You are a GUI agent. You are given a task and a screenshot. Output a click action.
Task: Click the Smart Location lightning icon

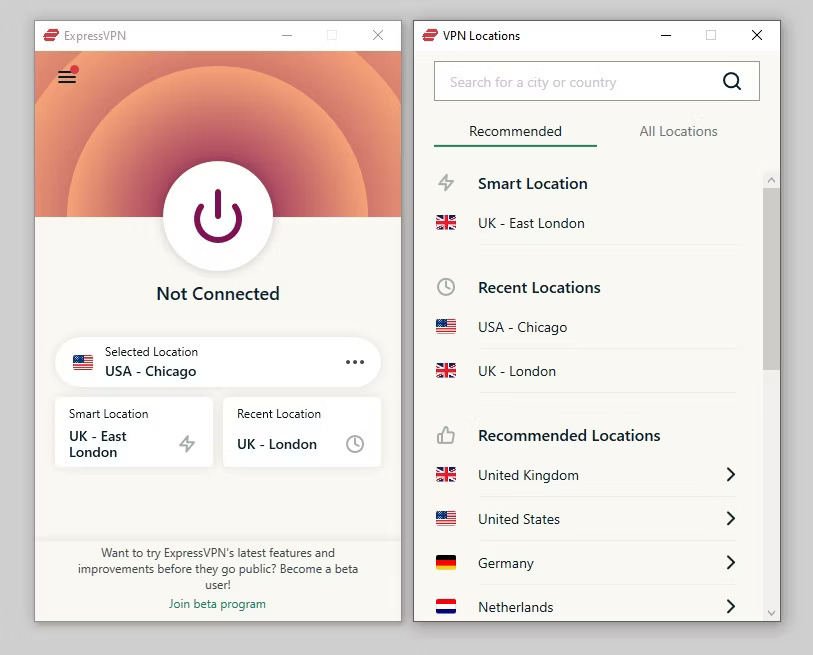[445, 182]
